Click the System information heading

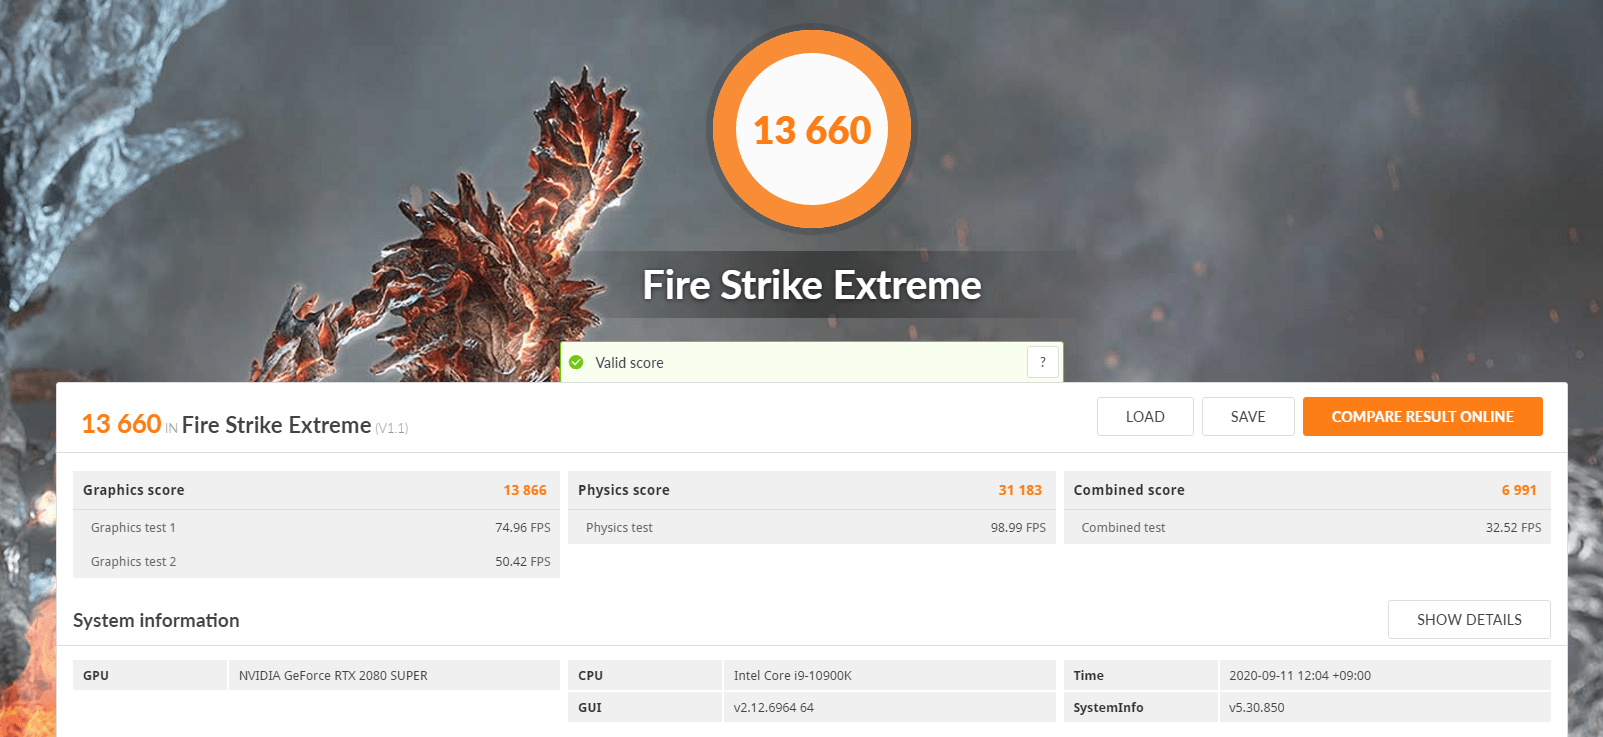click(x=156, y=620)
